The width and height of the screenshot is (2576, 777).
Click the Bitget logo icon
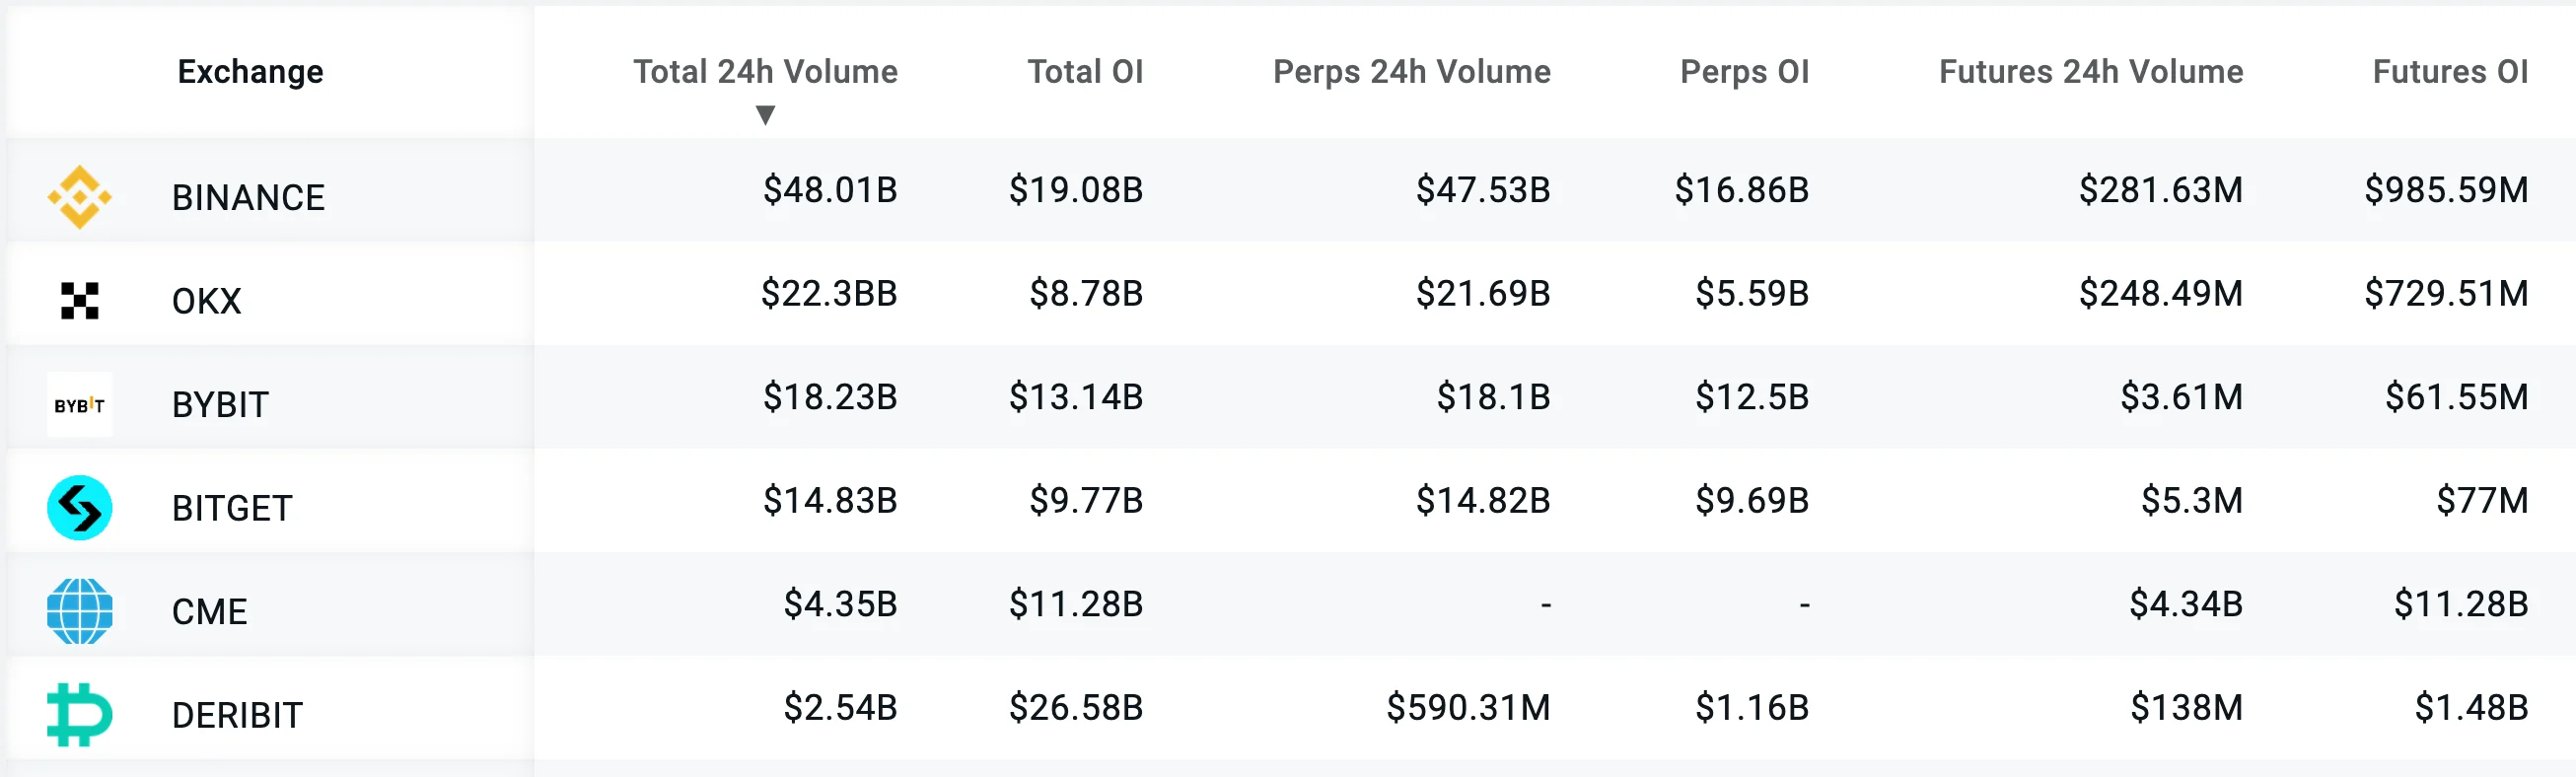point(79,508)
